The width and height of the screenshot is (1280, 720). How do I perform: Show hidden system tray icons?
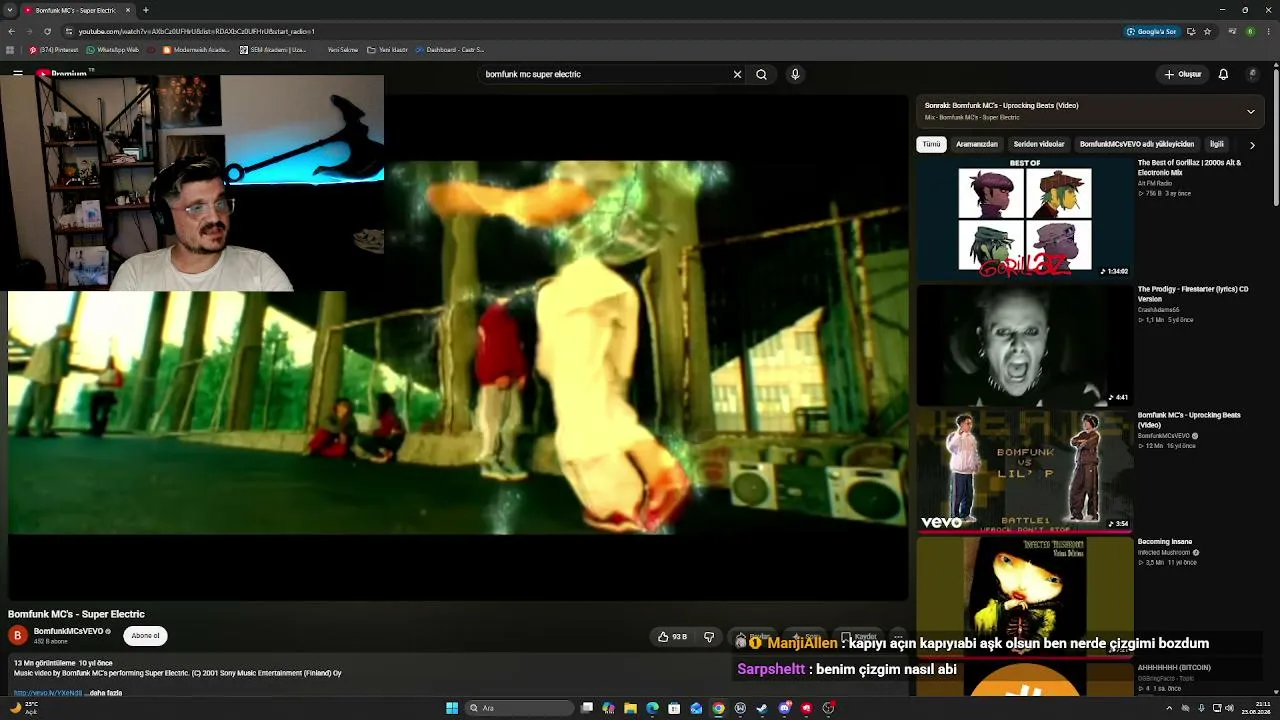tap(1169, 708)
